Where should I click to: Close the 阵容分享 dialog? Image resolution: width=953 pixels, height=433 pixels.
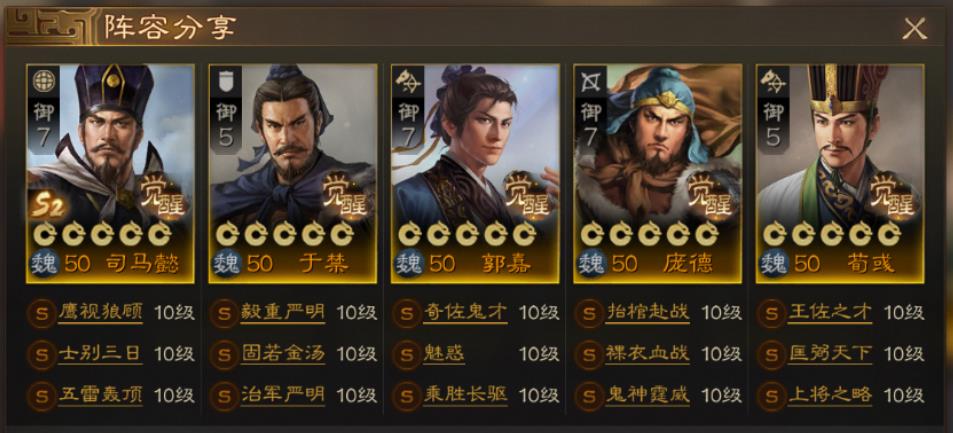[914, 29]
